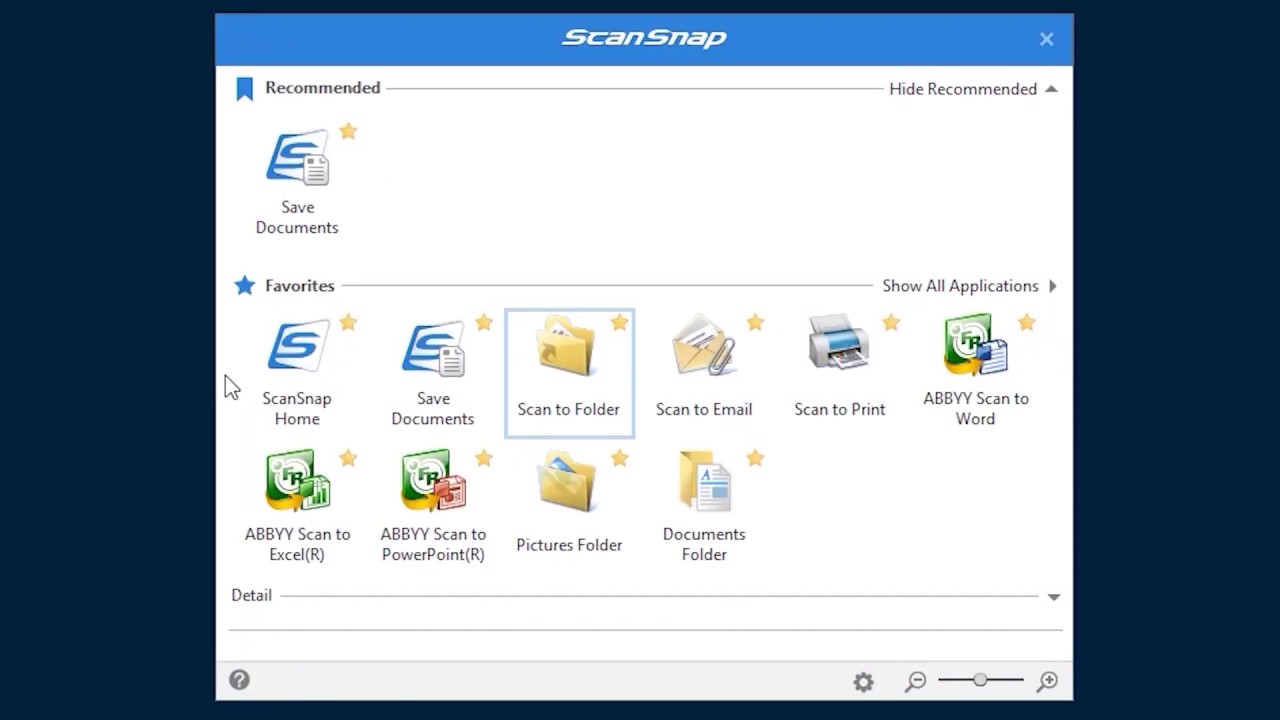
Task: Select the Documents Folder destination
Action: [x=704, y=508]
